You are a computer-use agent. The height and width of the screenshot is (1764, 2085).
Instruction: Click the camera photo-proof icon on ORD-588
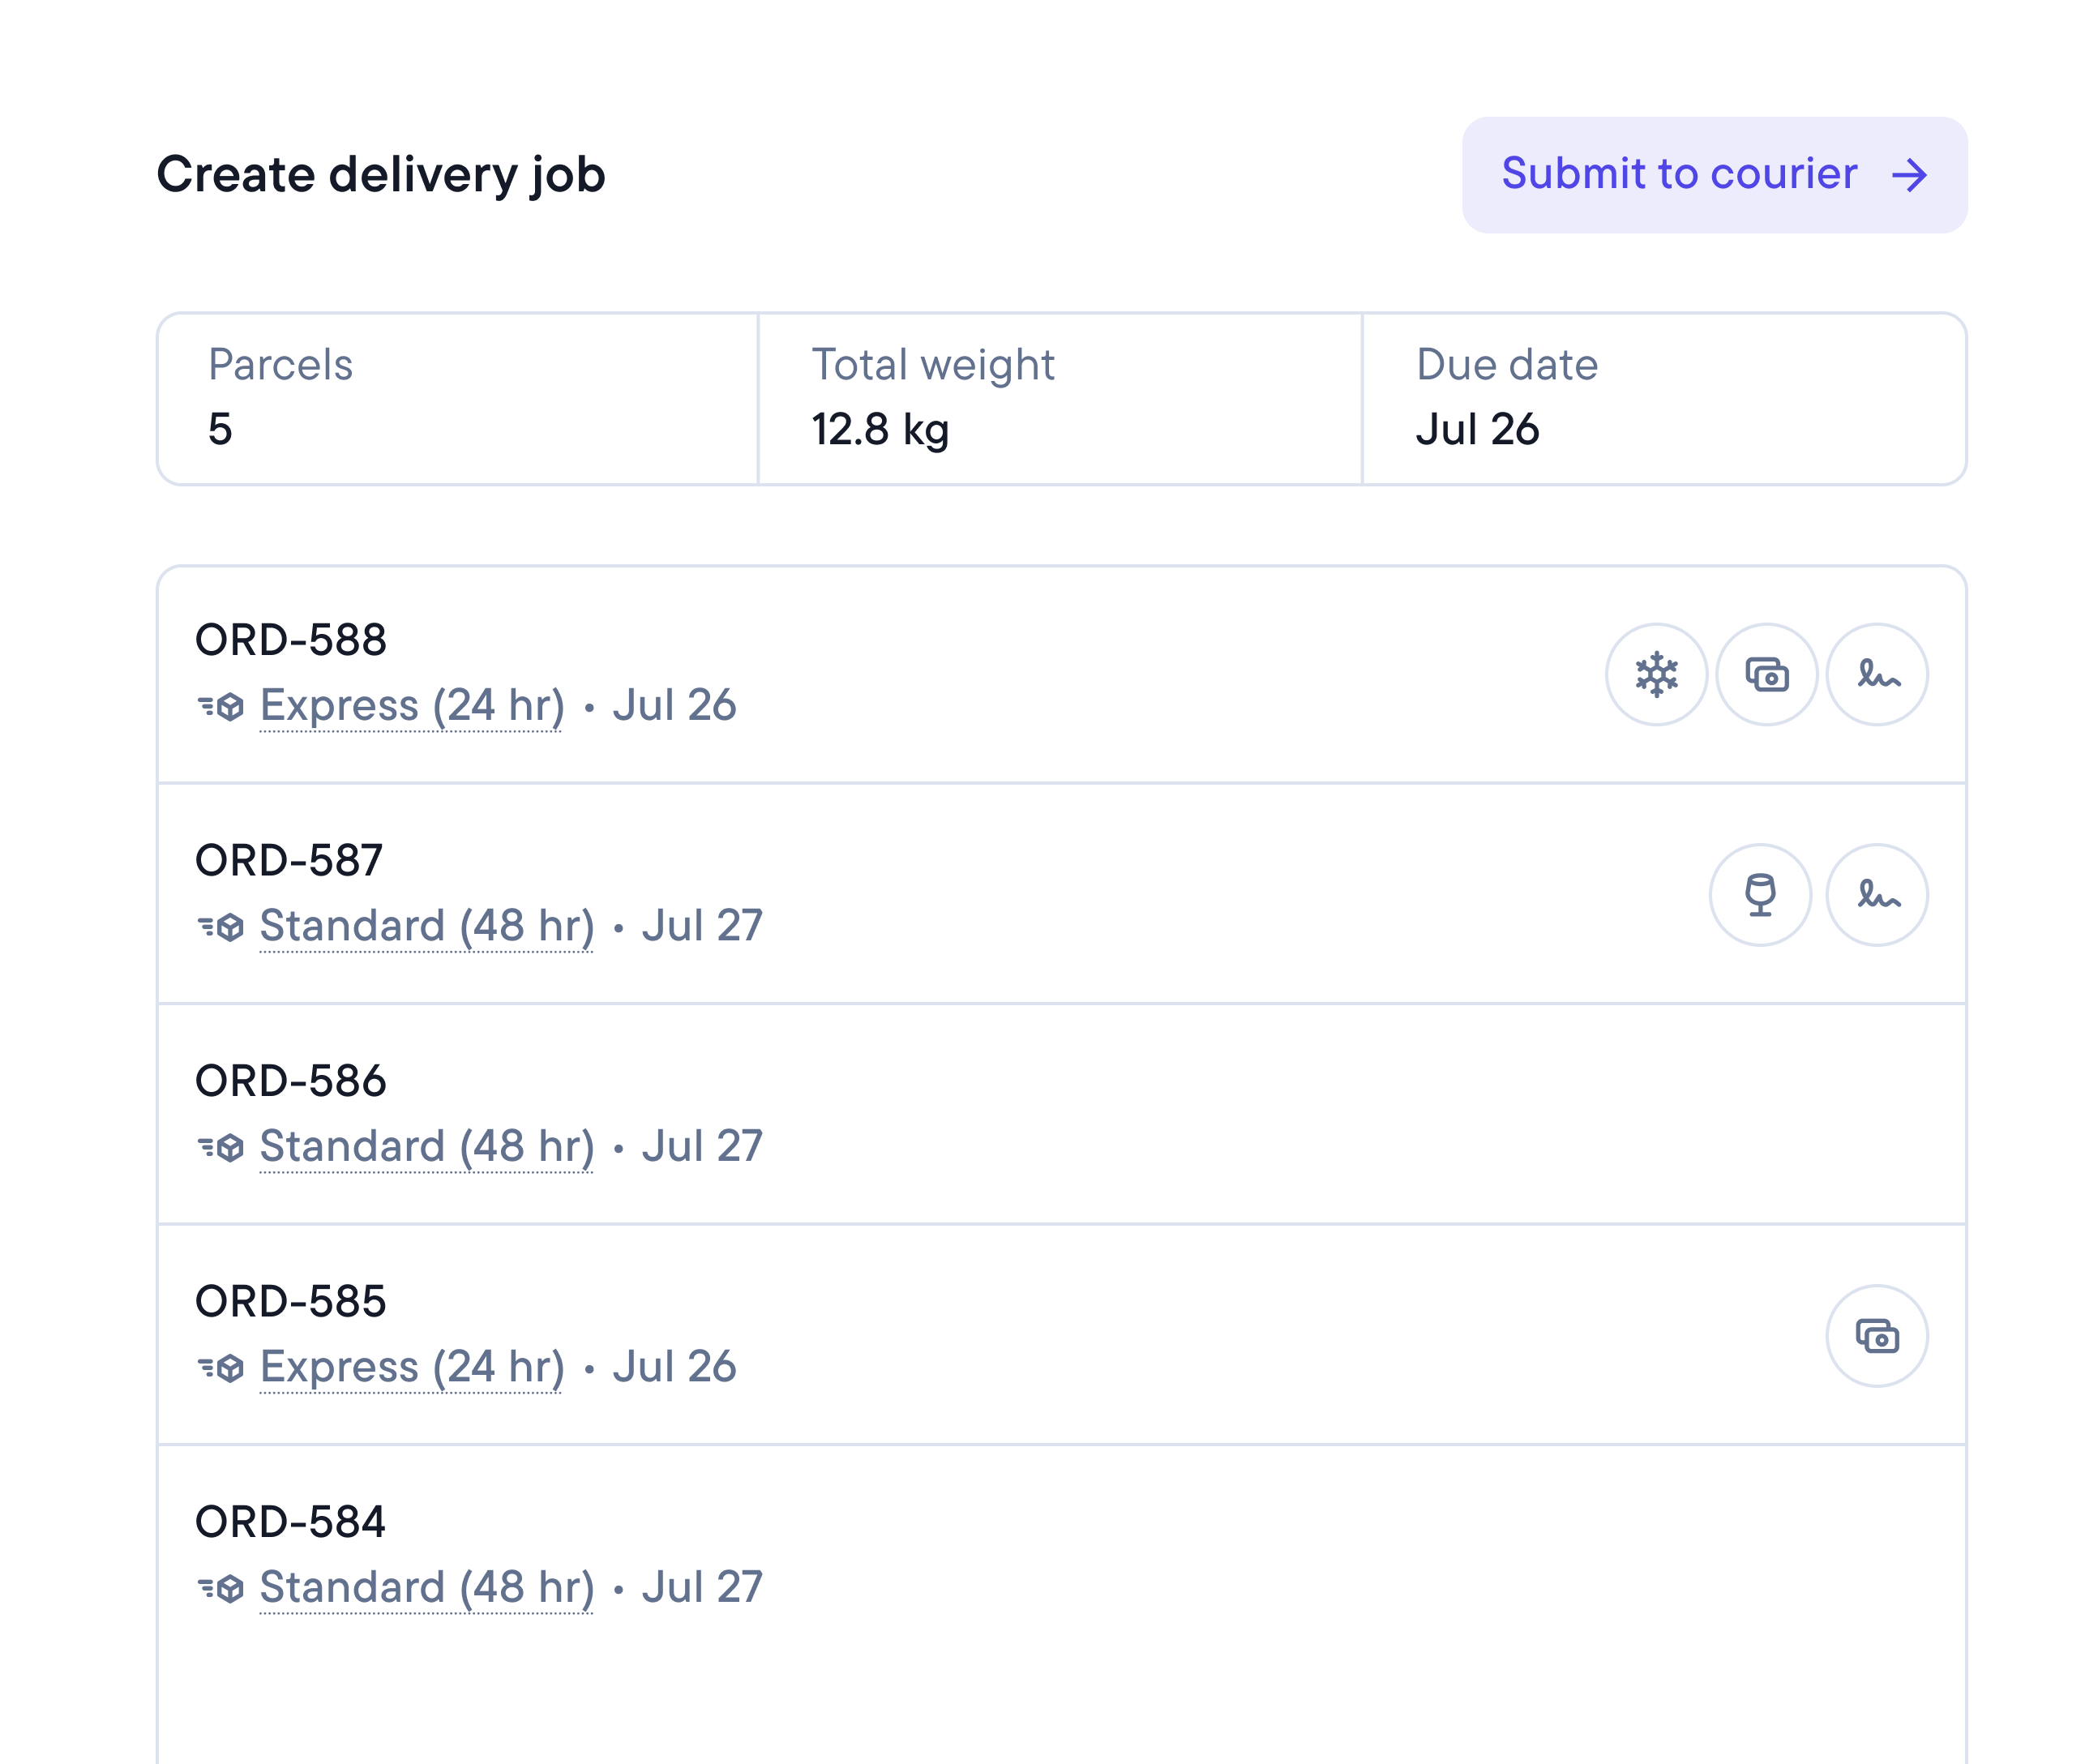tap(1766, 675)
